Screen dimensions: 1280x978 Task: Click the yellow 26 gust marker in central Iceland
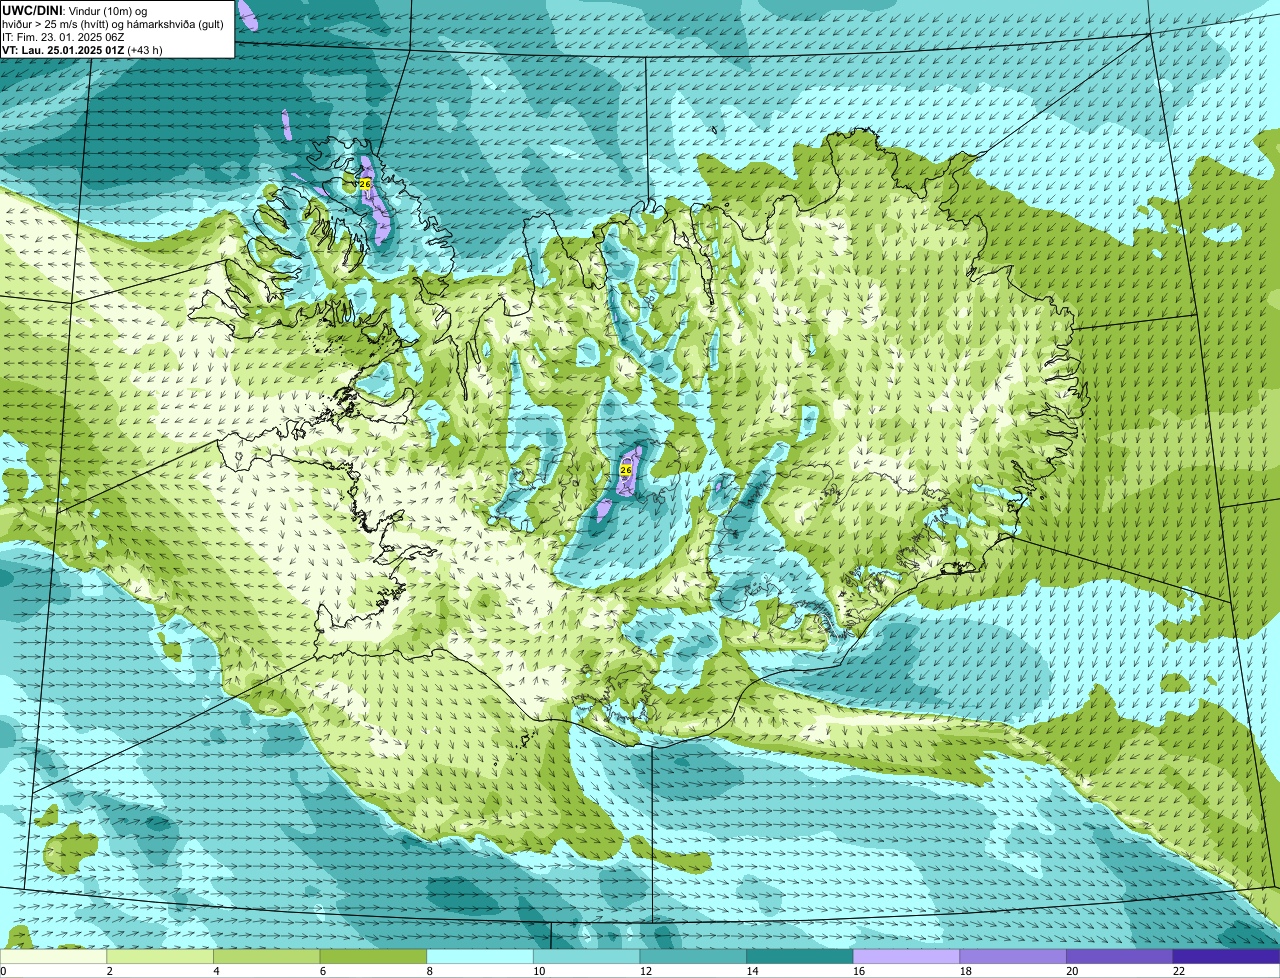coord(626,469)
